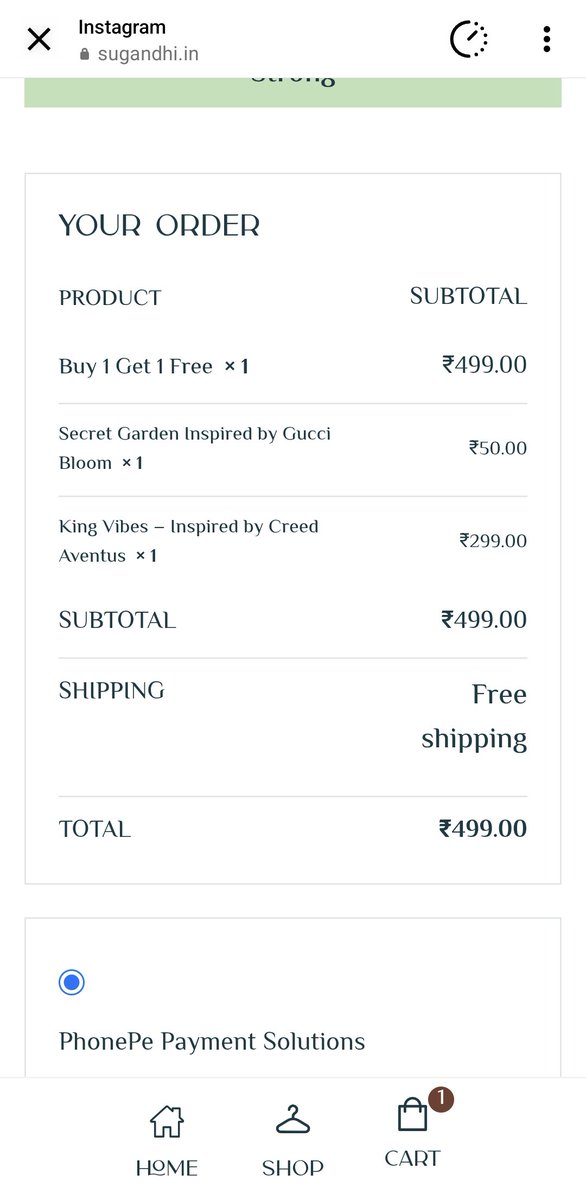Tap the cart badge showing 1

[x=441, y=1101]
